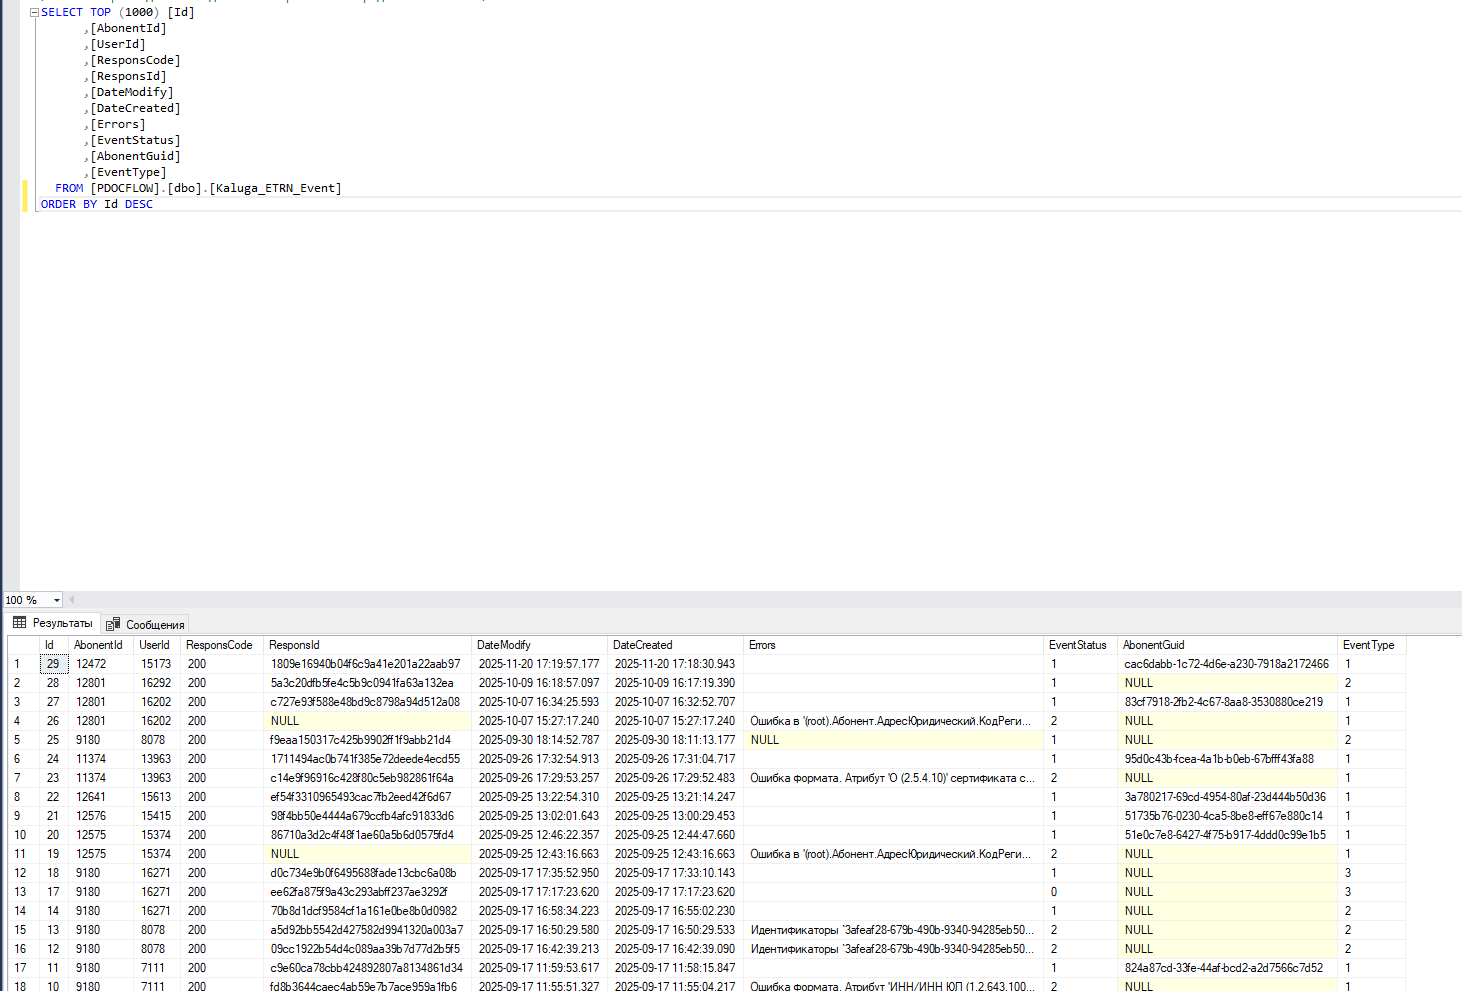Collapse the SELECT statement outline toggle
This screenshot has height=991, width=1462.
[x=35, y=12]
